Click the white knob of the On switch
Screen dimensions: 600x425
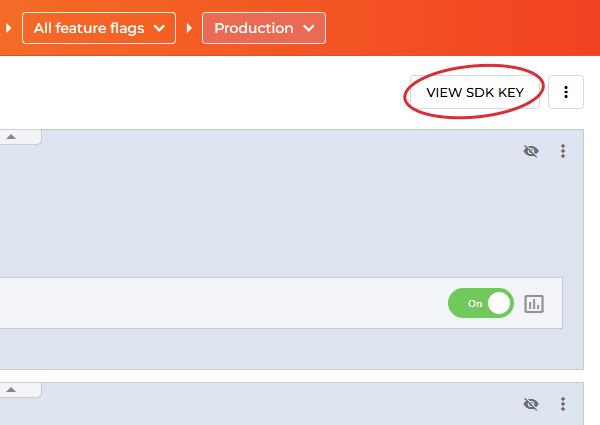(x=499, y=303)
